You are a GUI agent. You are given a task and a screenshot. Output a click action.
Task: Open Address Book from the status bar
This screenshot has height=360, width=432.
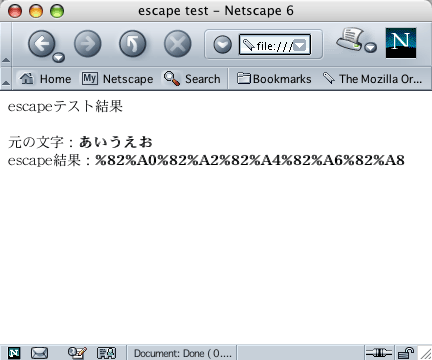[106, 353]
